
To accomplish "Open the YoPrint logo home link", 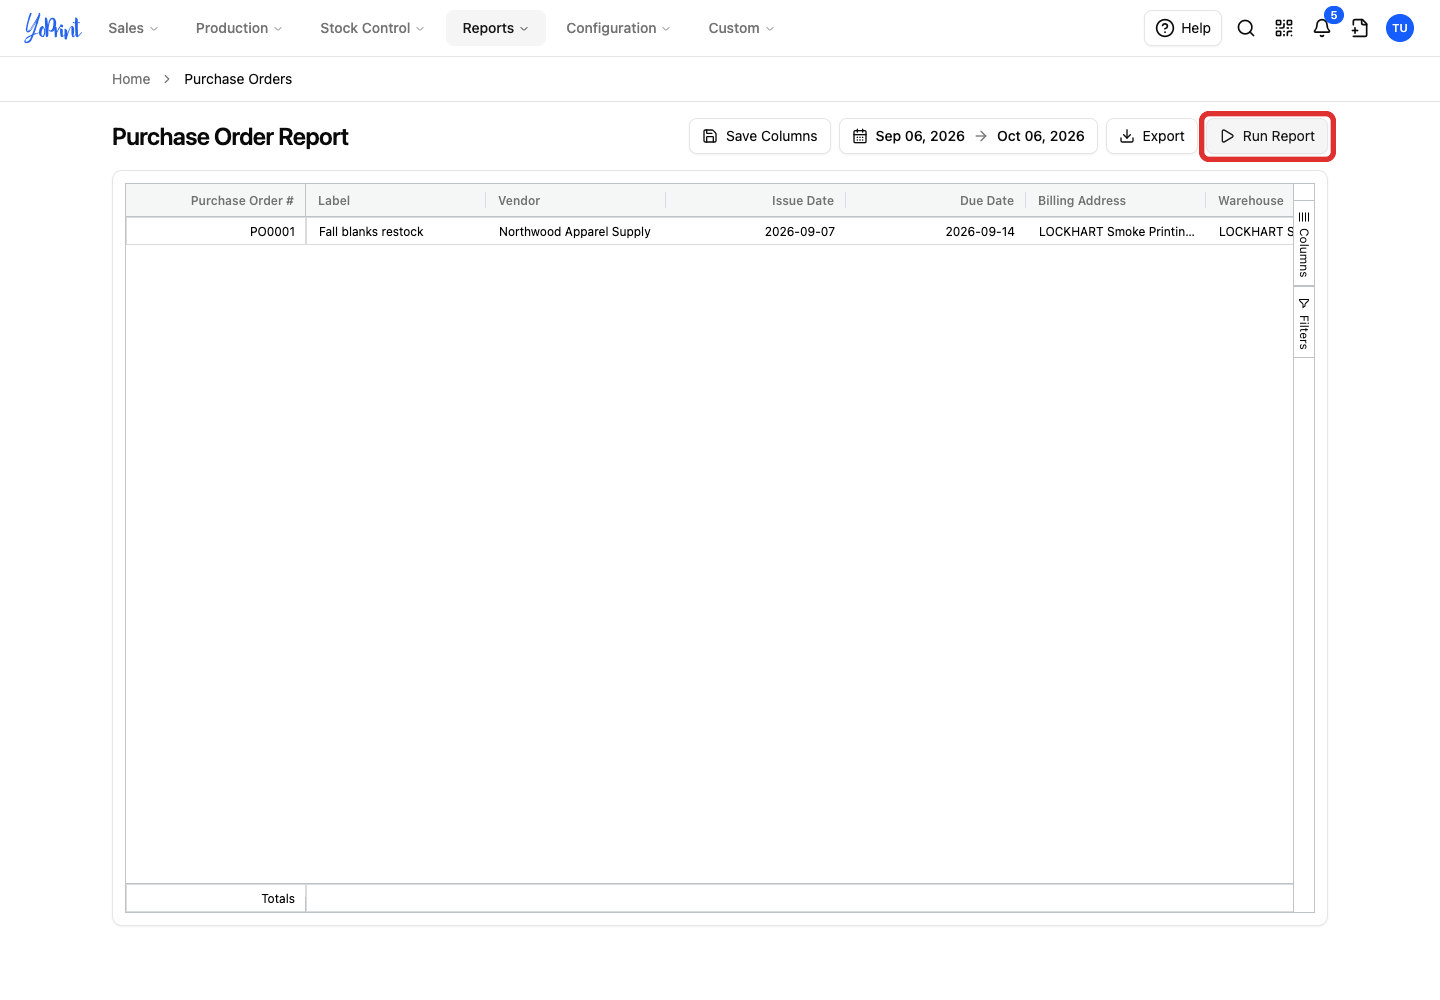I will click(53, 28).
